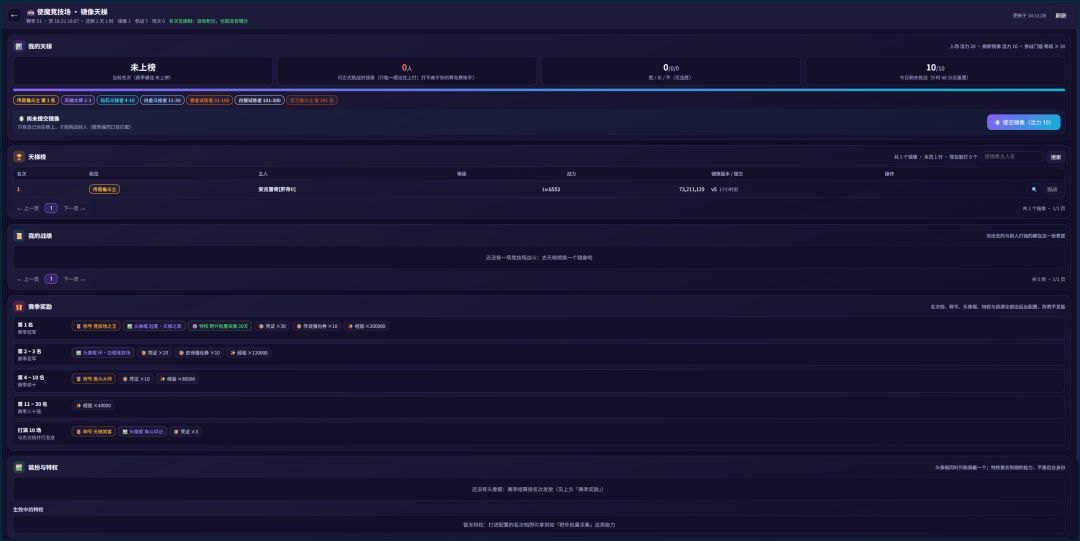Click the 10/10 remaining challenges card
Image resolution: width=1080 pixels, height=541 pixels.
pos(935,71)
